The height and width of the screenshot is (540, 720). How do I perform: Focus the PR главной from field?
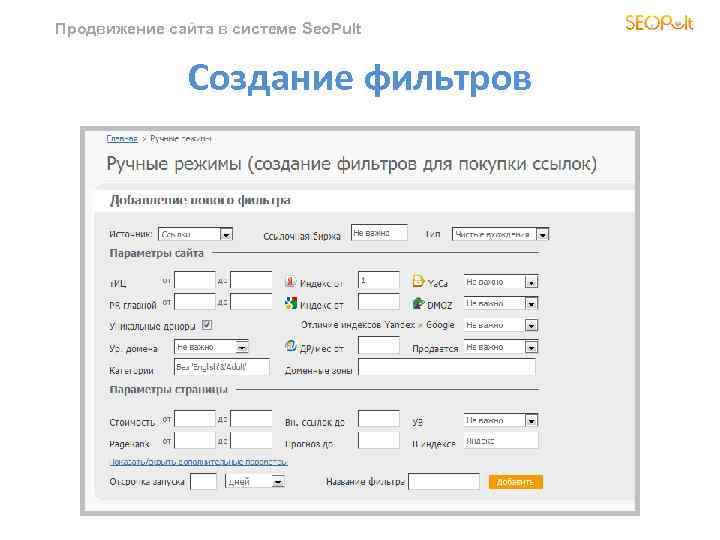[195, 302]
